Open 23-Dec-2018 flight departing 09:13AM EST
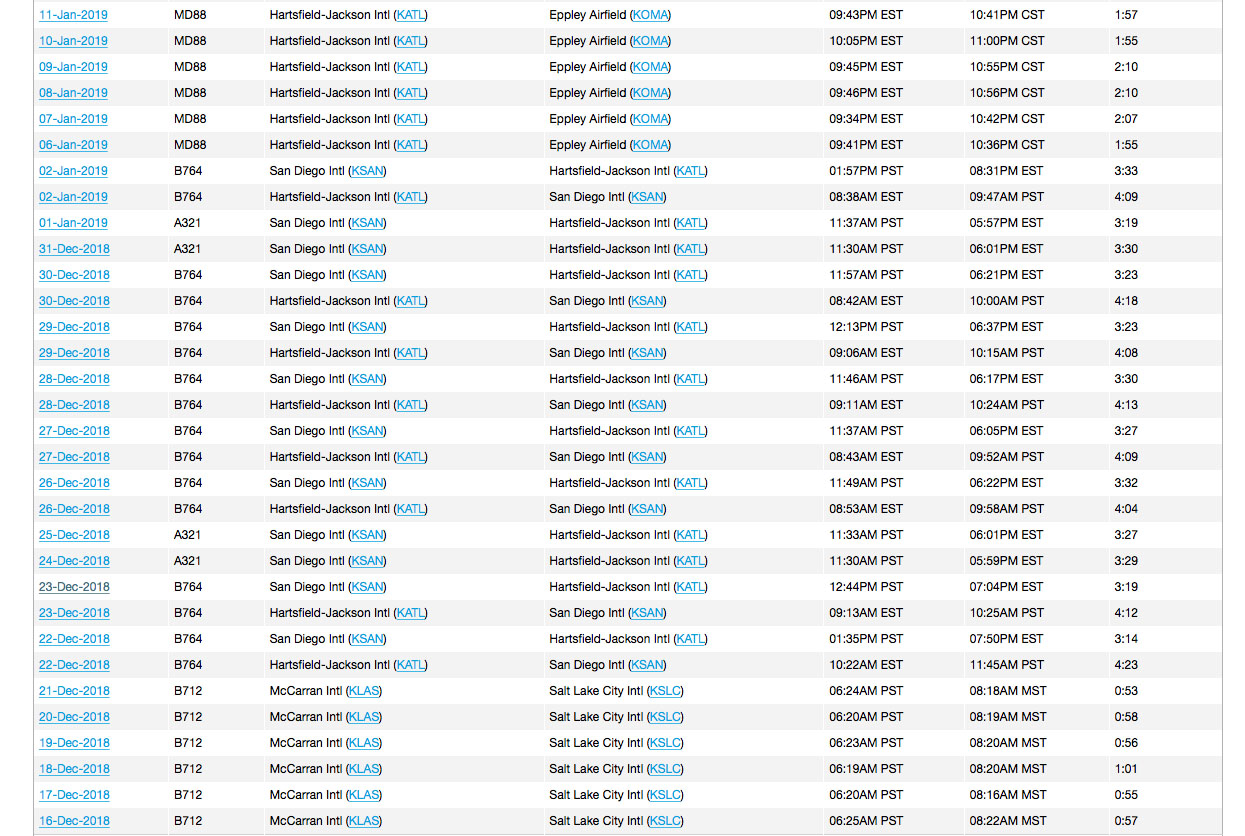The width and height of the screenshot is (1245, 836). (74, 613)
